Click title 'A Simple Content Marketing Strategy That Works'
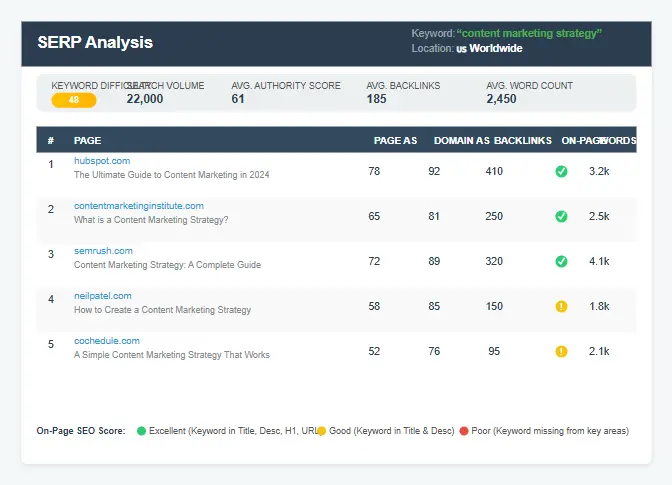The image size is (672, 485). [x=171, y=355]
